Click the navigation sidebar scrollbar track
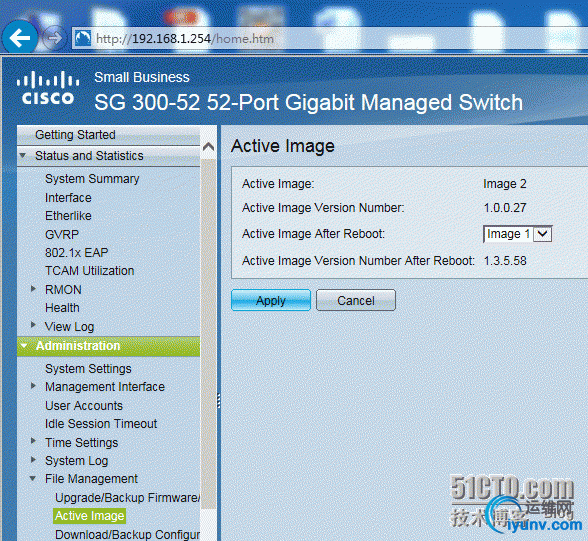Screen dimensions: 588x541 208,334
